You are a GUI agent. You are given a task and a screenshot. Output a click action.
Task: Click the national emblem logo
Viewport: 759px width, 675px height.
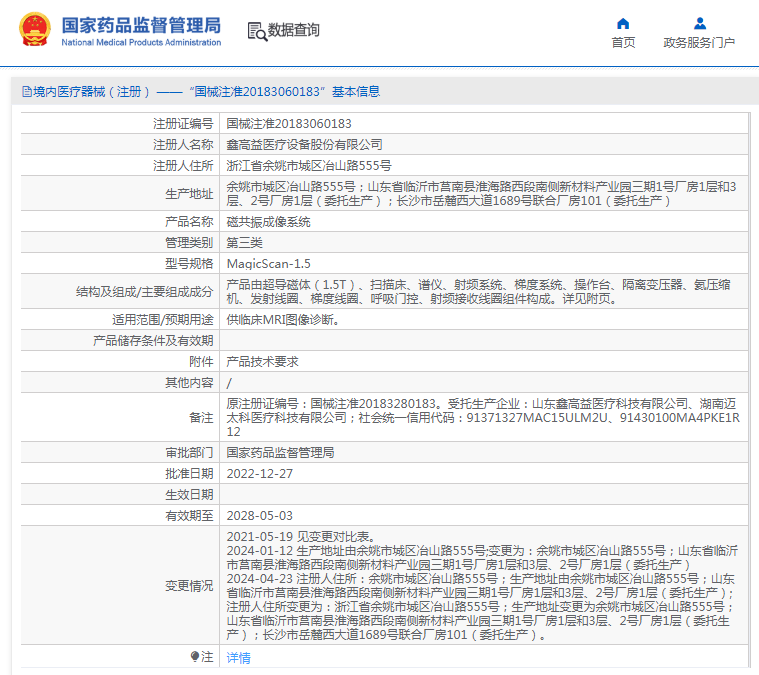click(x=34, y=30)
